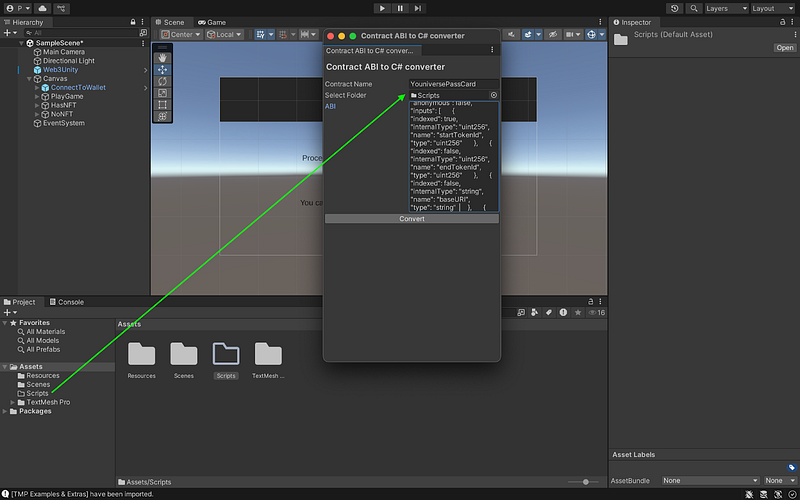Switch to the Scene tab
800x500 pixels.
(x=170, y=22)
